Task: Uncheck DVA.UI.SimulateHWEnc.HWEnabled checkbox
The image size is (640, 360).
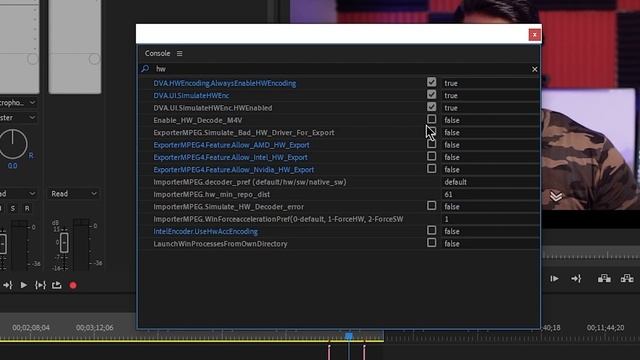Action: tap(431, 107)
